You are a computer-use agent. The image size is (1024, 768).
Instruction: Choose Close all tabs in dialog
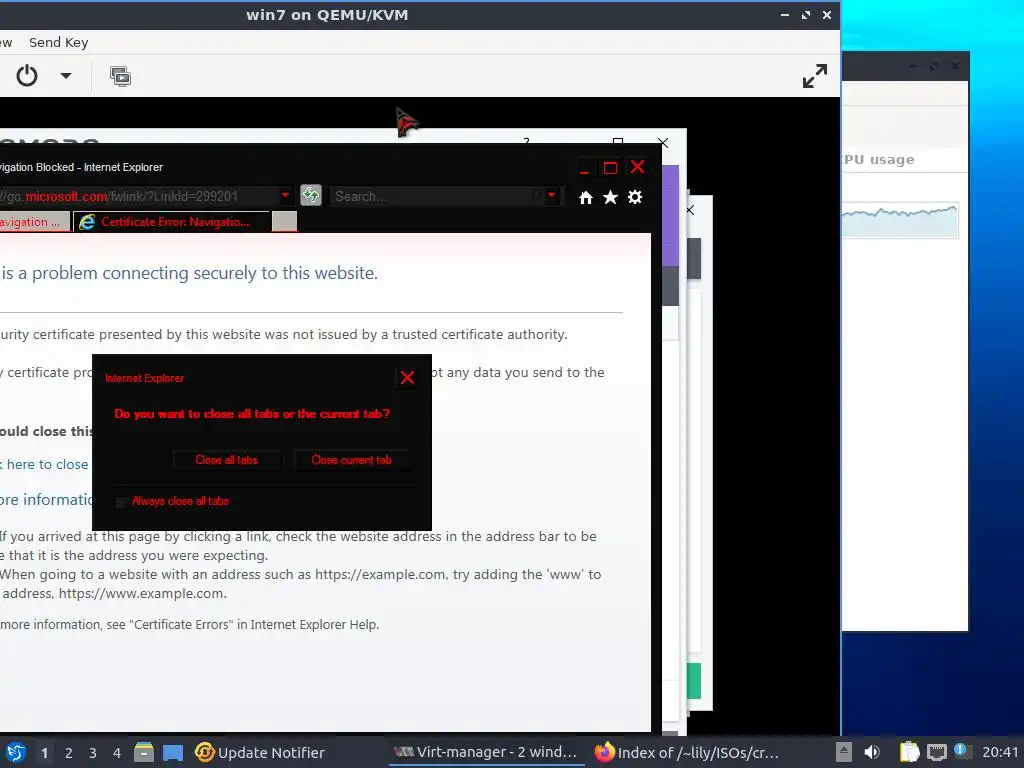pyautogui.click(x=227, y=460)
